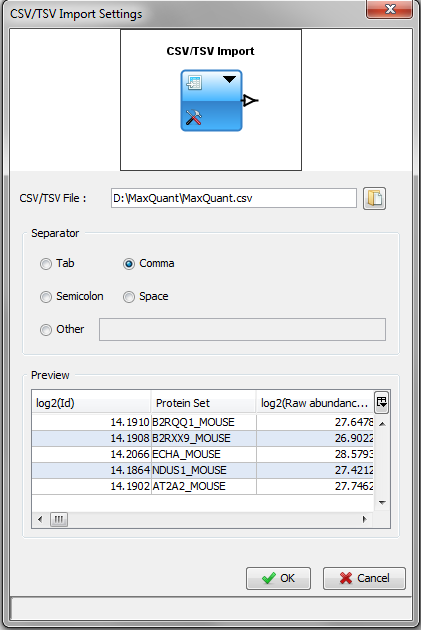Open the preview column chooser icon
Screen dimensions: 421x630
382,402
